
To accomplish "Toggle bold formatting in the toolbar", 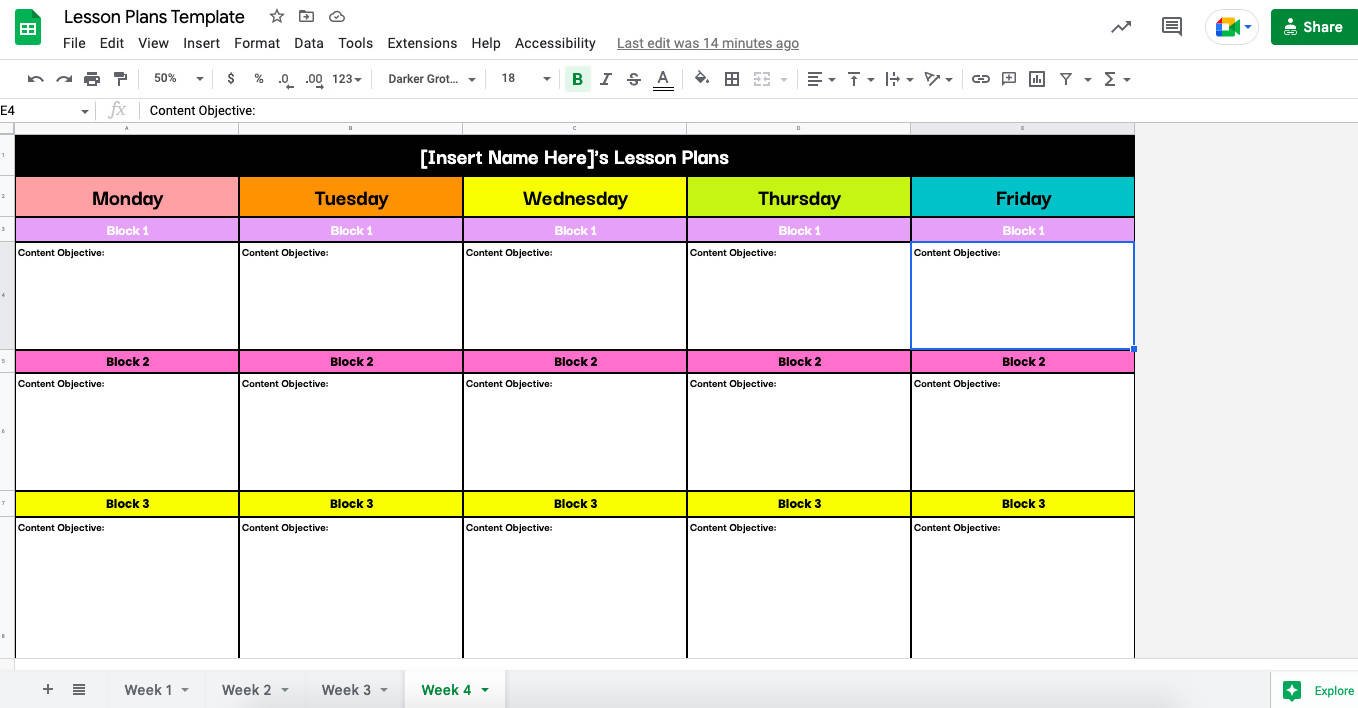I will coord(577,79).
